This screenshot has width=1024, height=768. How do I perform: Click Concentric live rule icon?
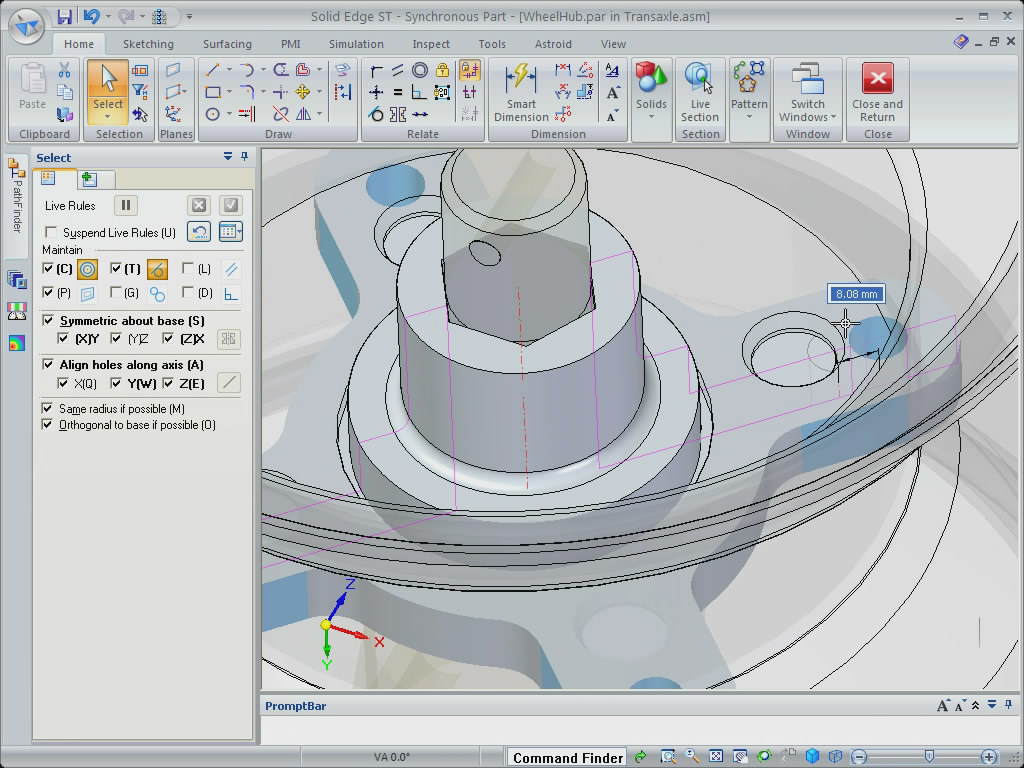[x=88, y=269]
